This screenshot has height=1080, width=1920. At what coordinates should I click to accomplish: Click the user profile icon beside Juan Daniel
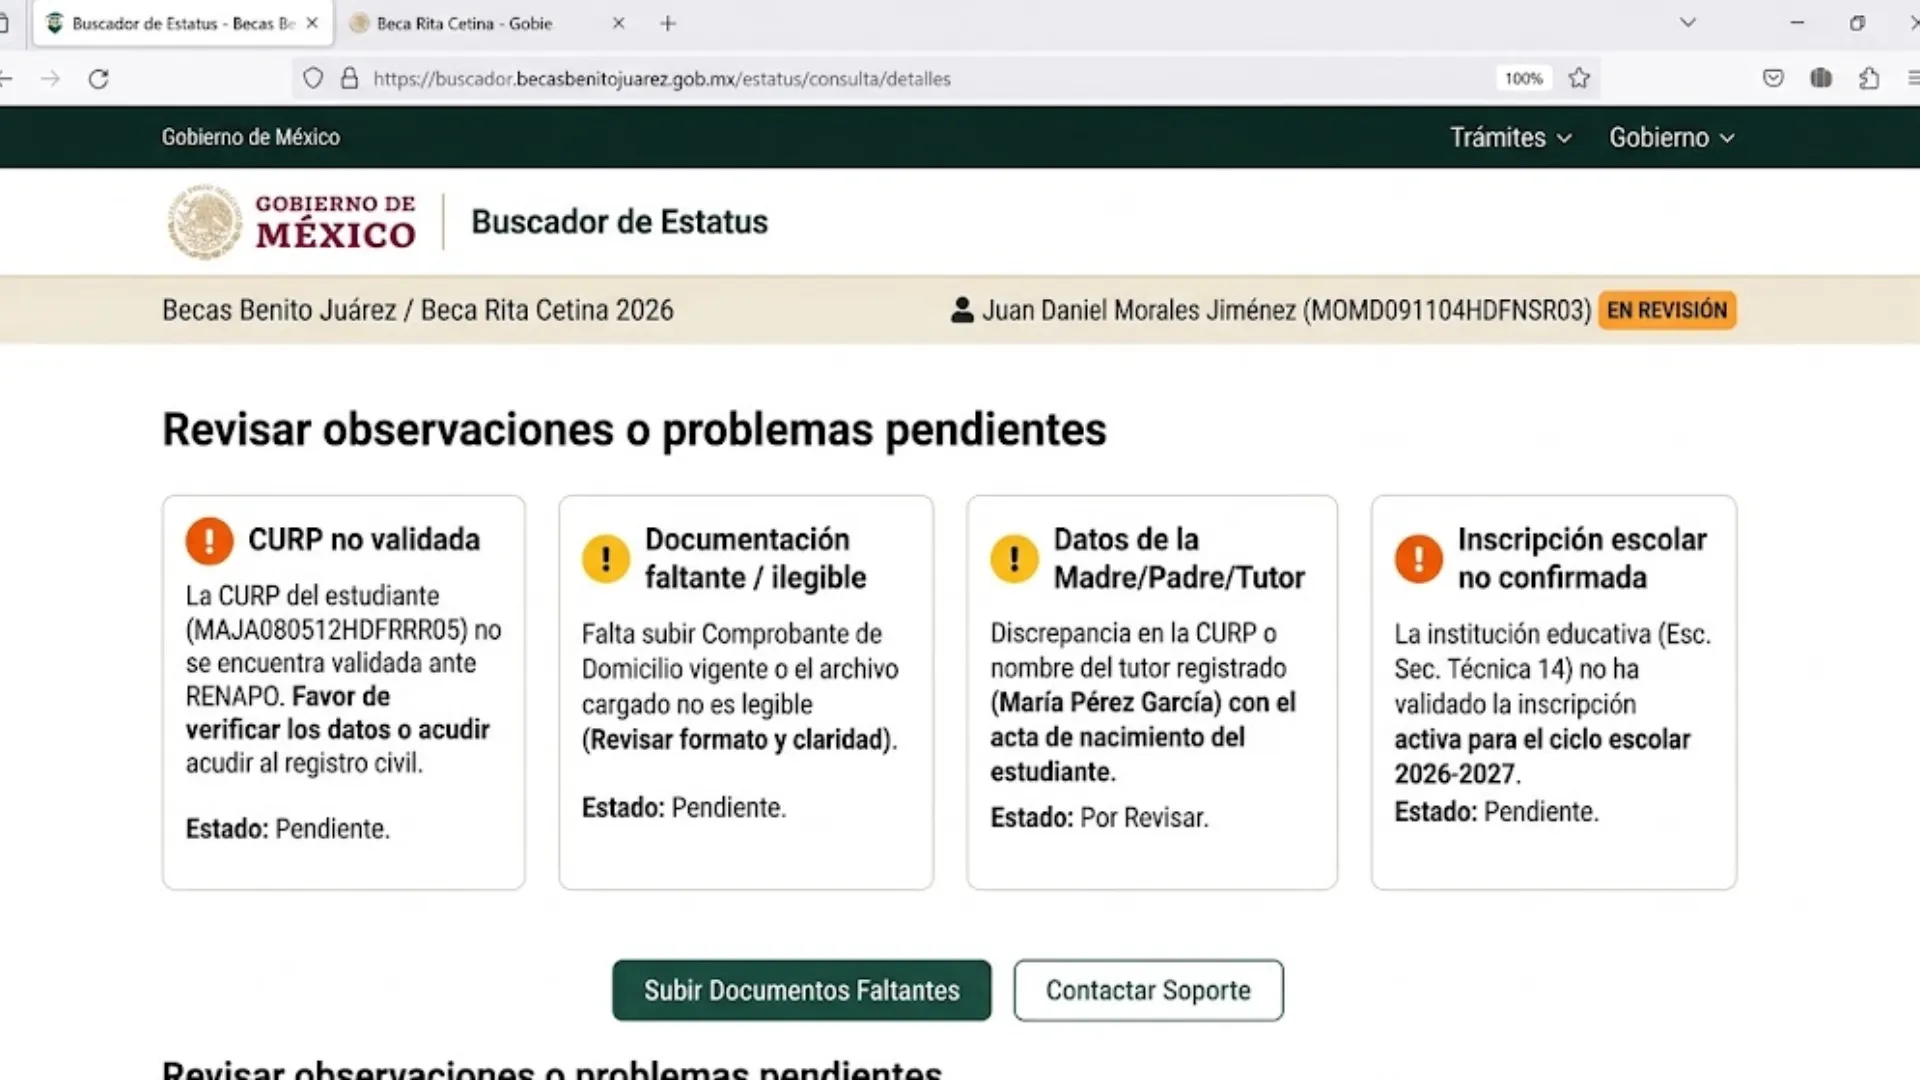pos(962,310)
